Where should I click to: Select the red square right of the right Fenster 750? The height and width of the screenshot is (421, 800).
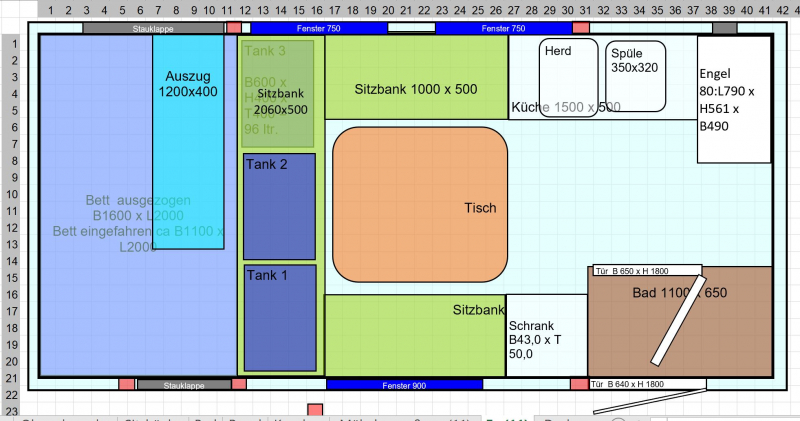tap(581, 28)
